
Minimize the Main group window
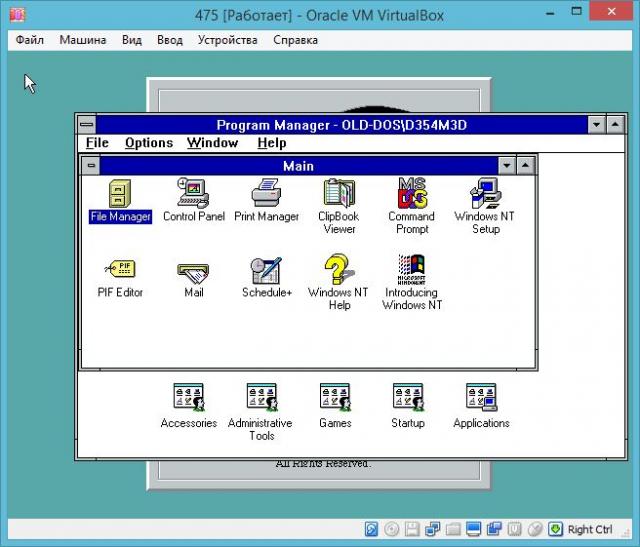pyautogui.click(x=507, y=166)
